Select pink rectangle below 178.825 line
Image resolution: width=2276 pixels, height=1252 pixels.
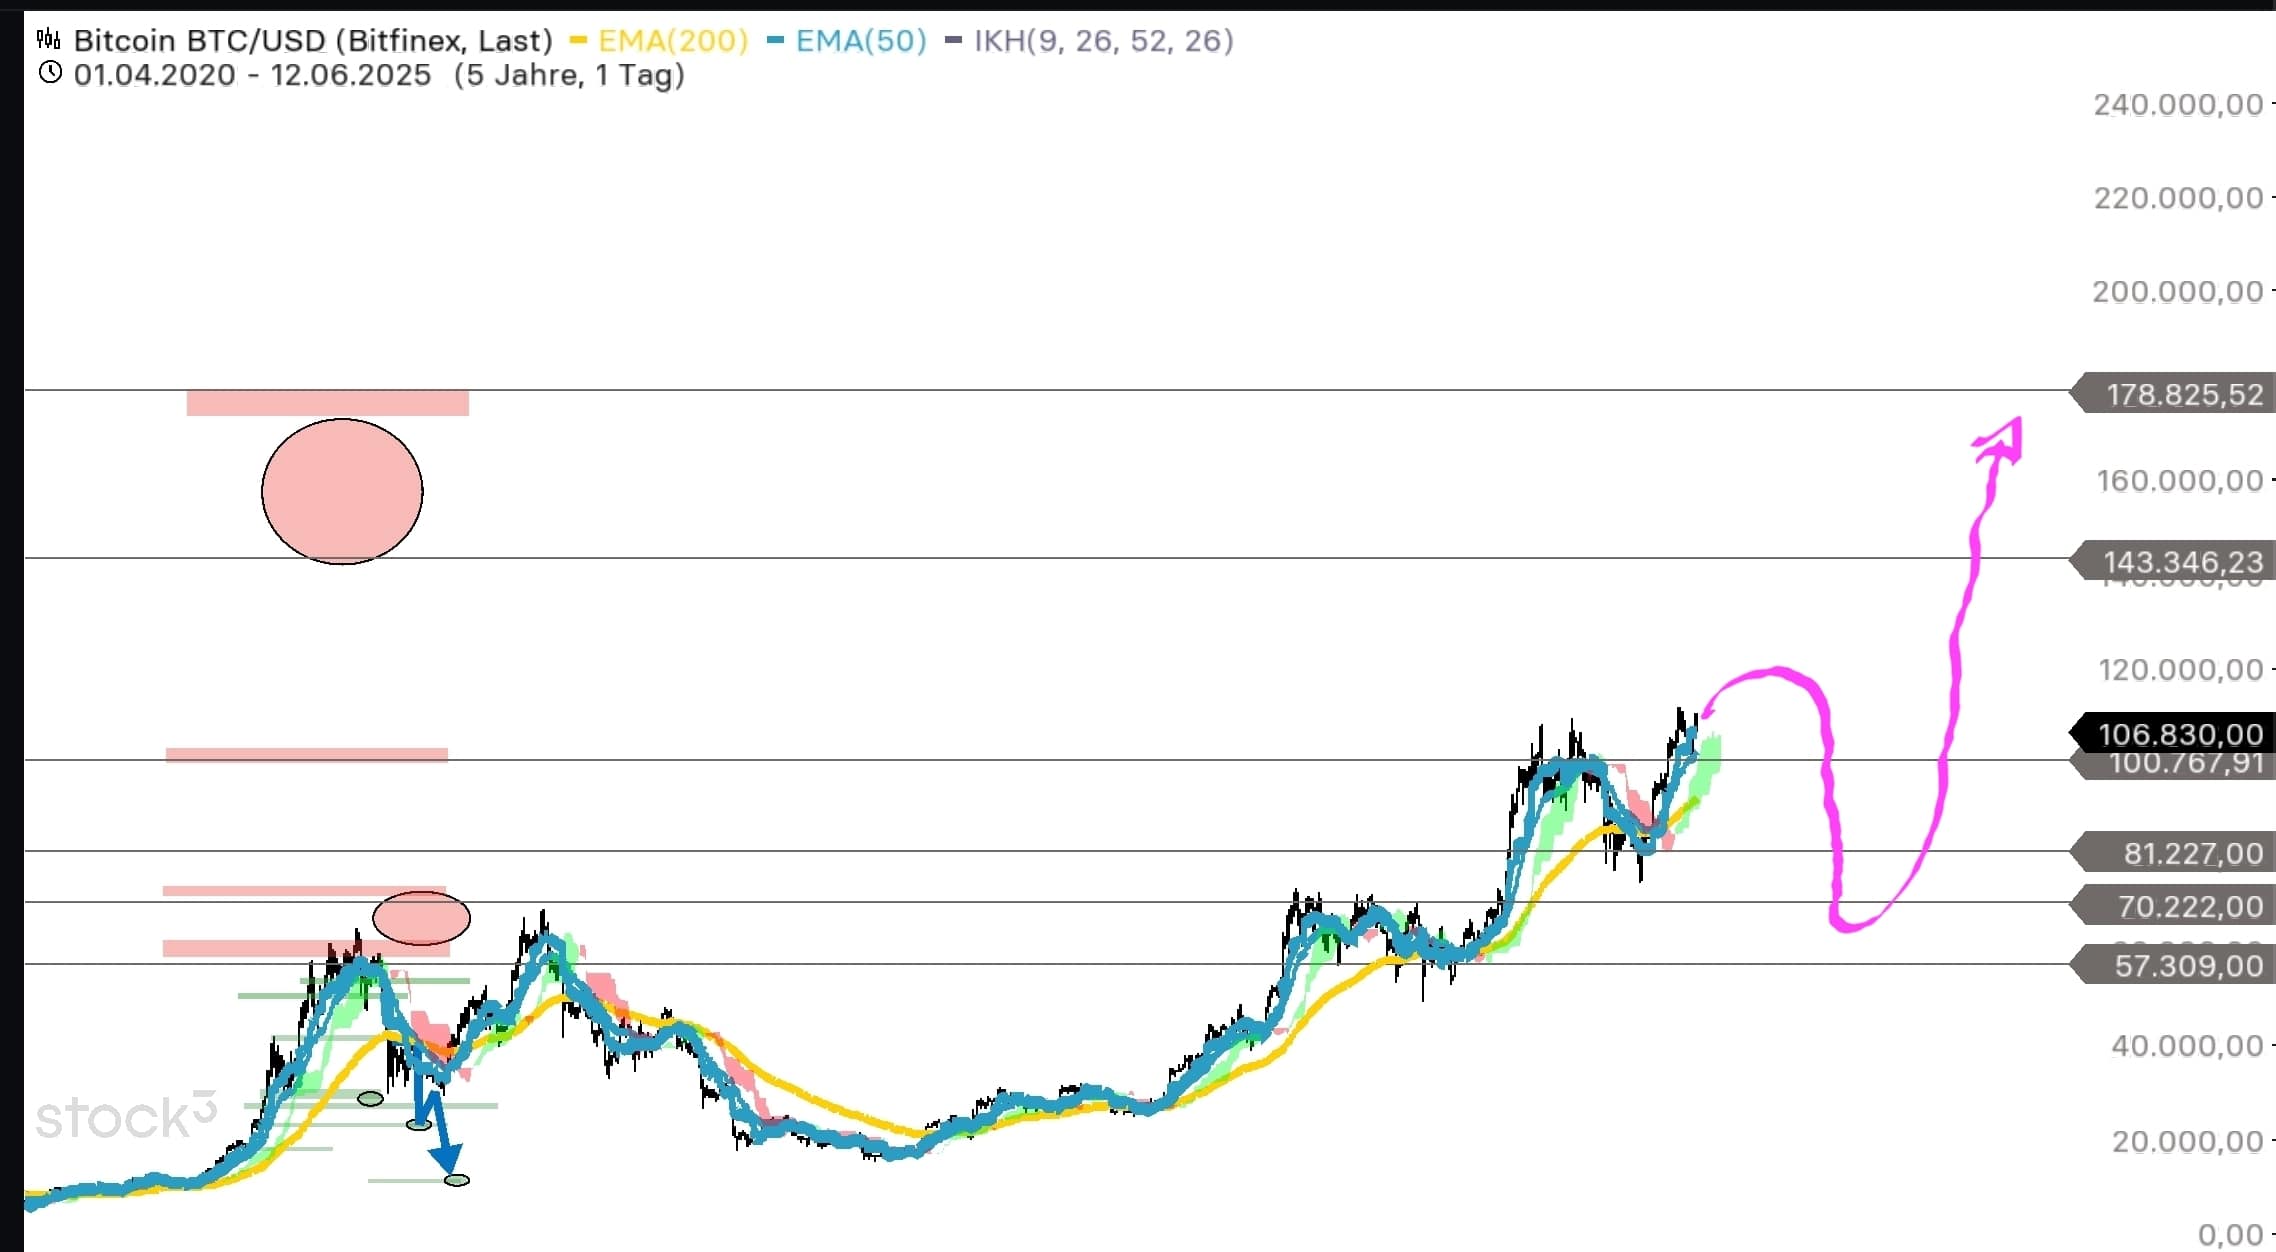pyautogui.click(x=327, y=403)
